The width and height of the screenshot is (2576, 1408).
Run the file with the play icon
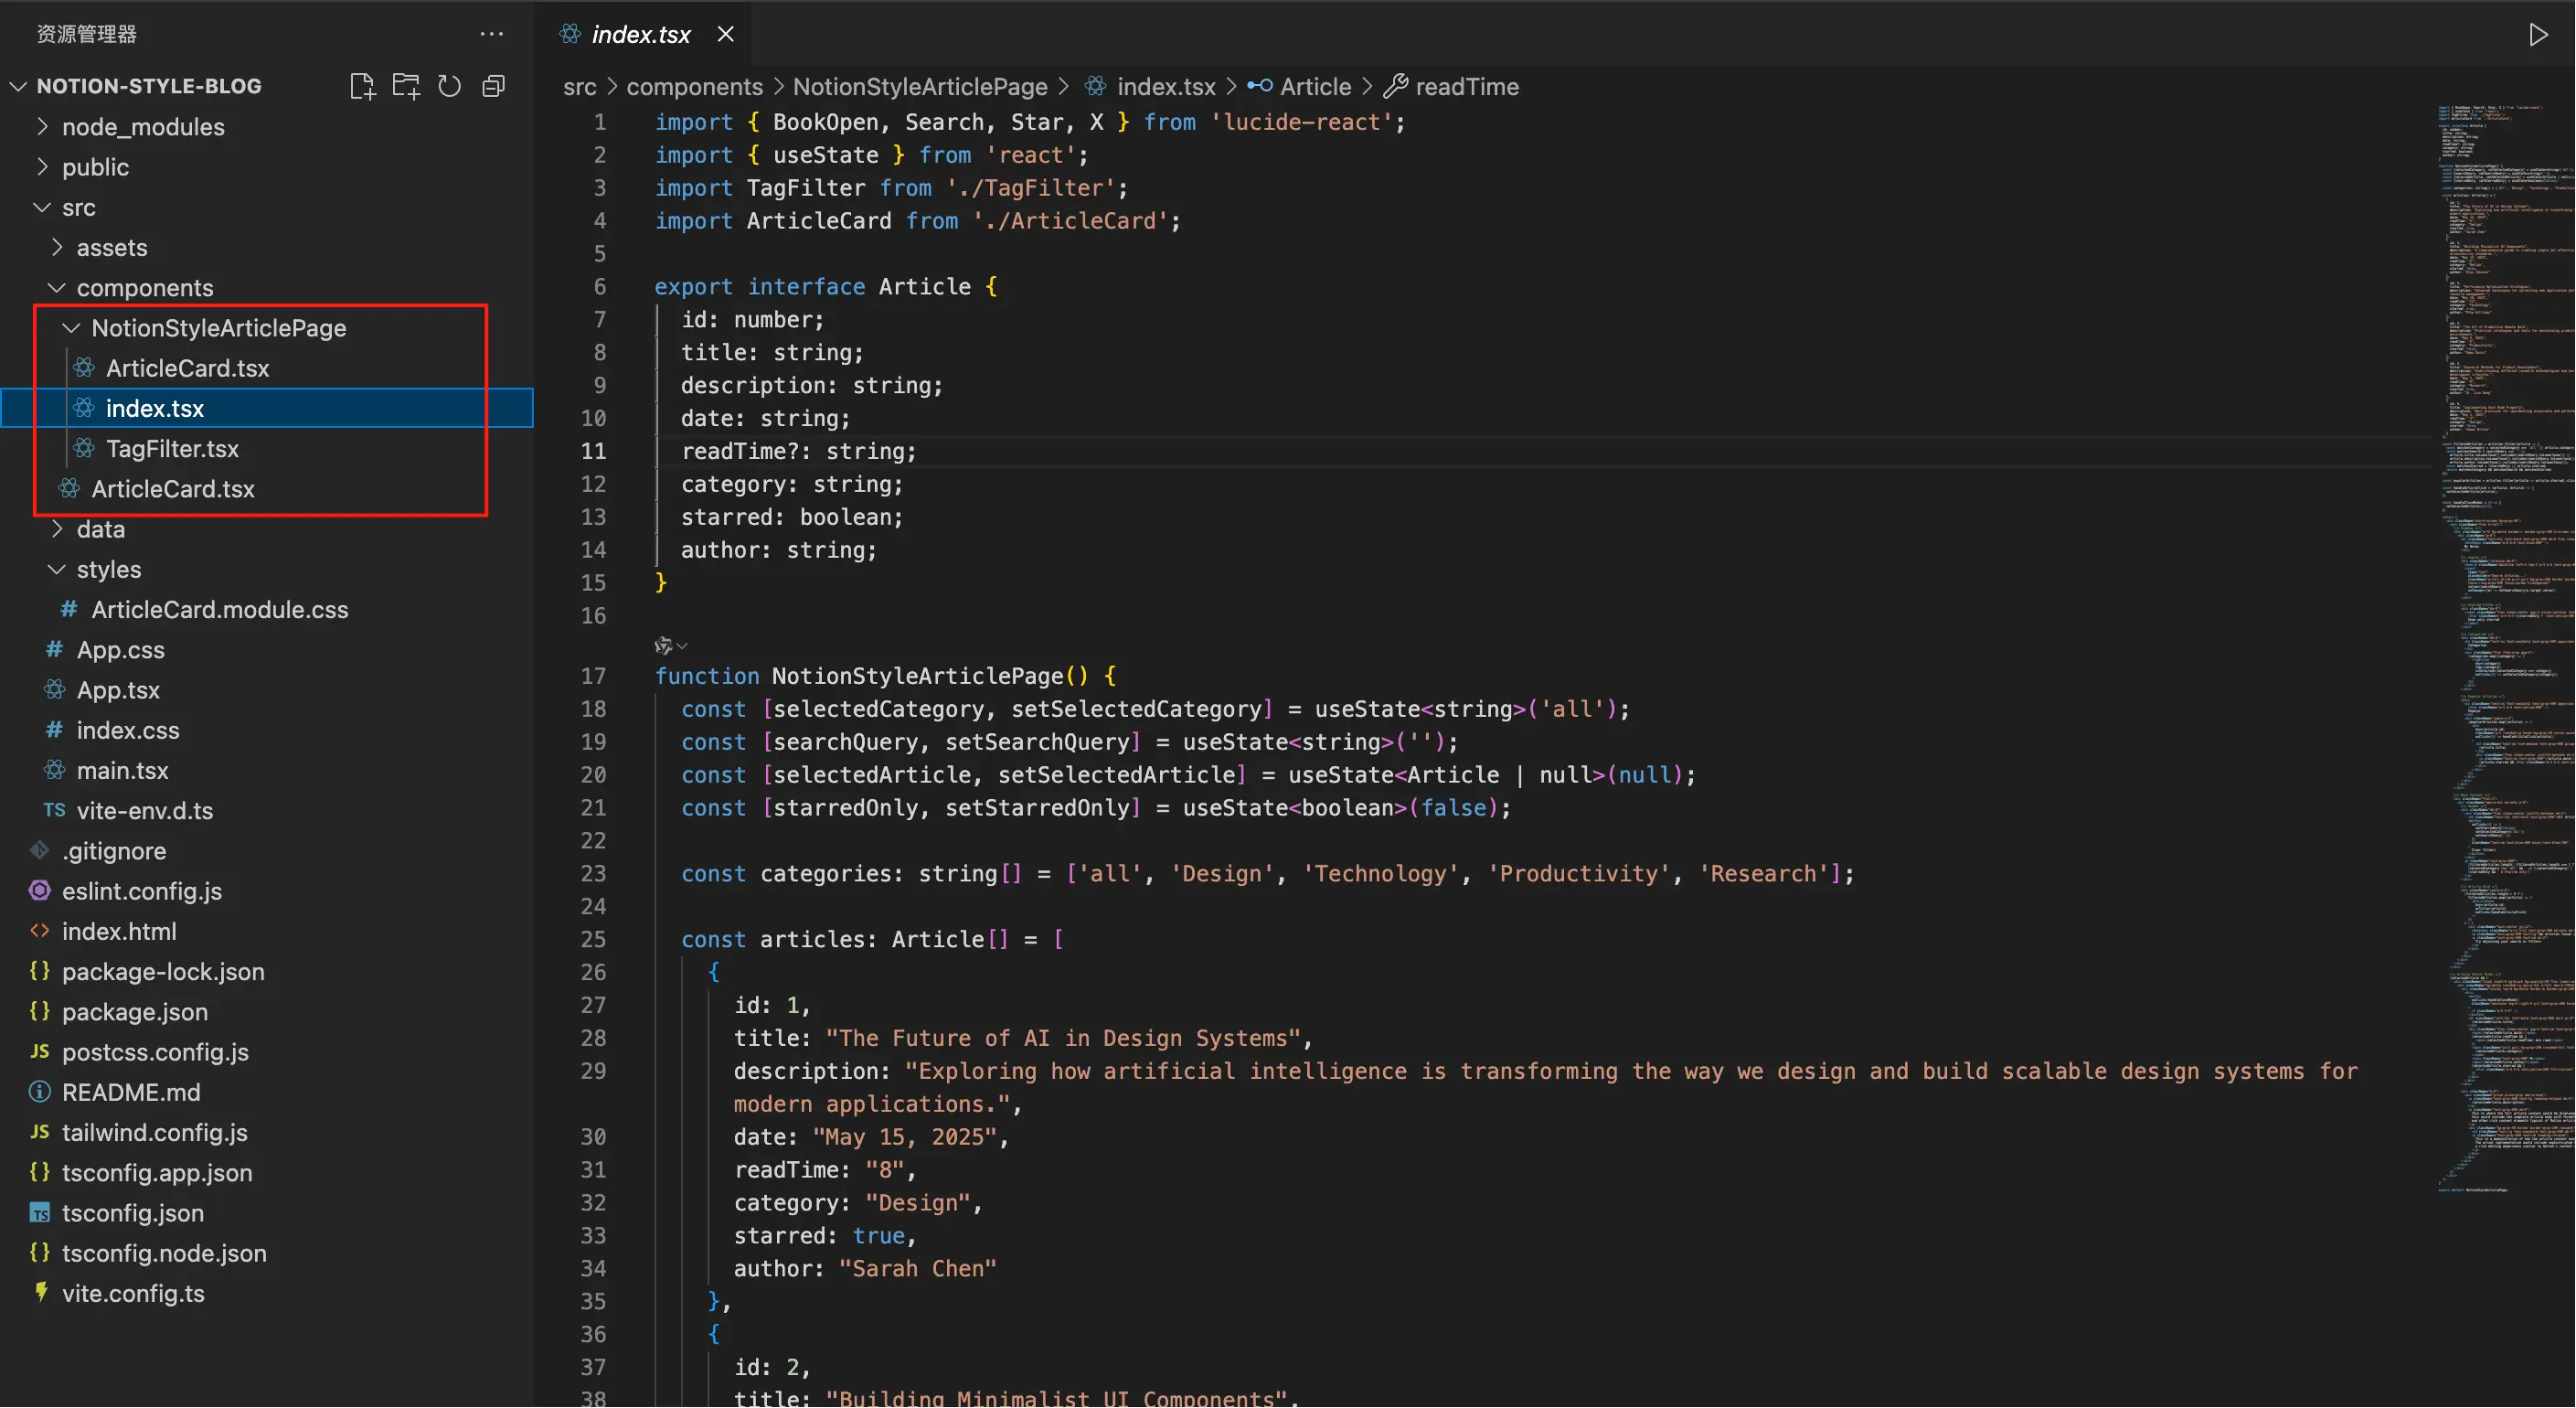click(2537, 35)
